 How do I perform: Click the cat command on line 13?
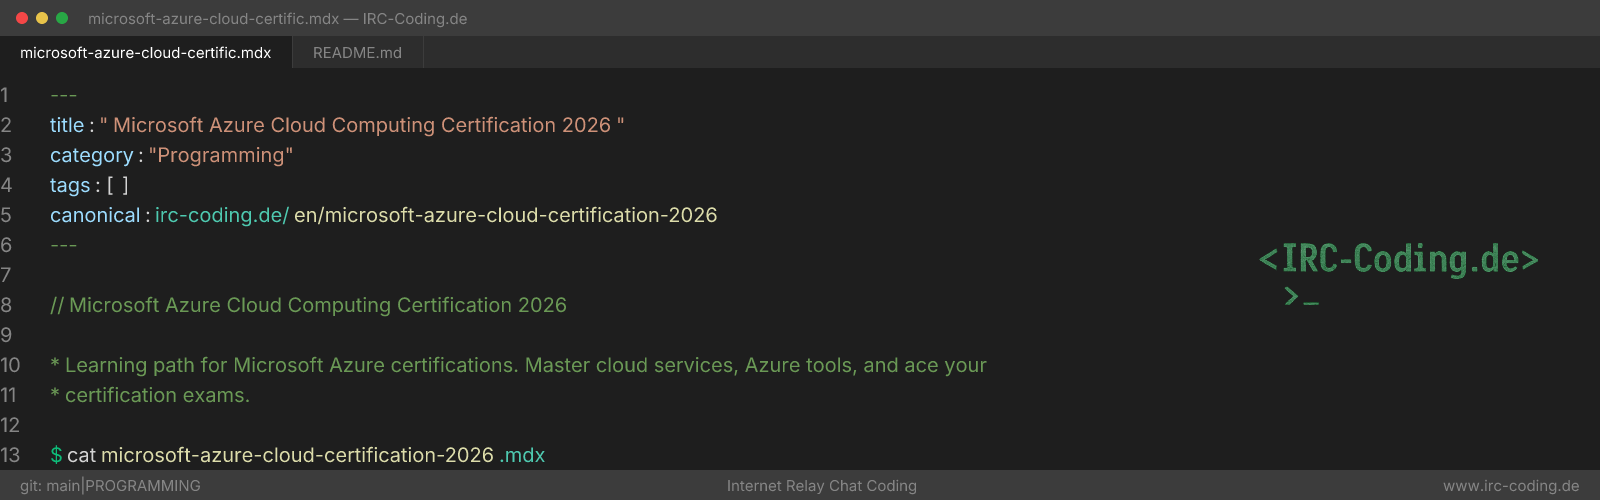click(81, 455)
